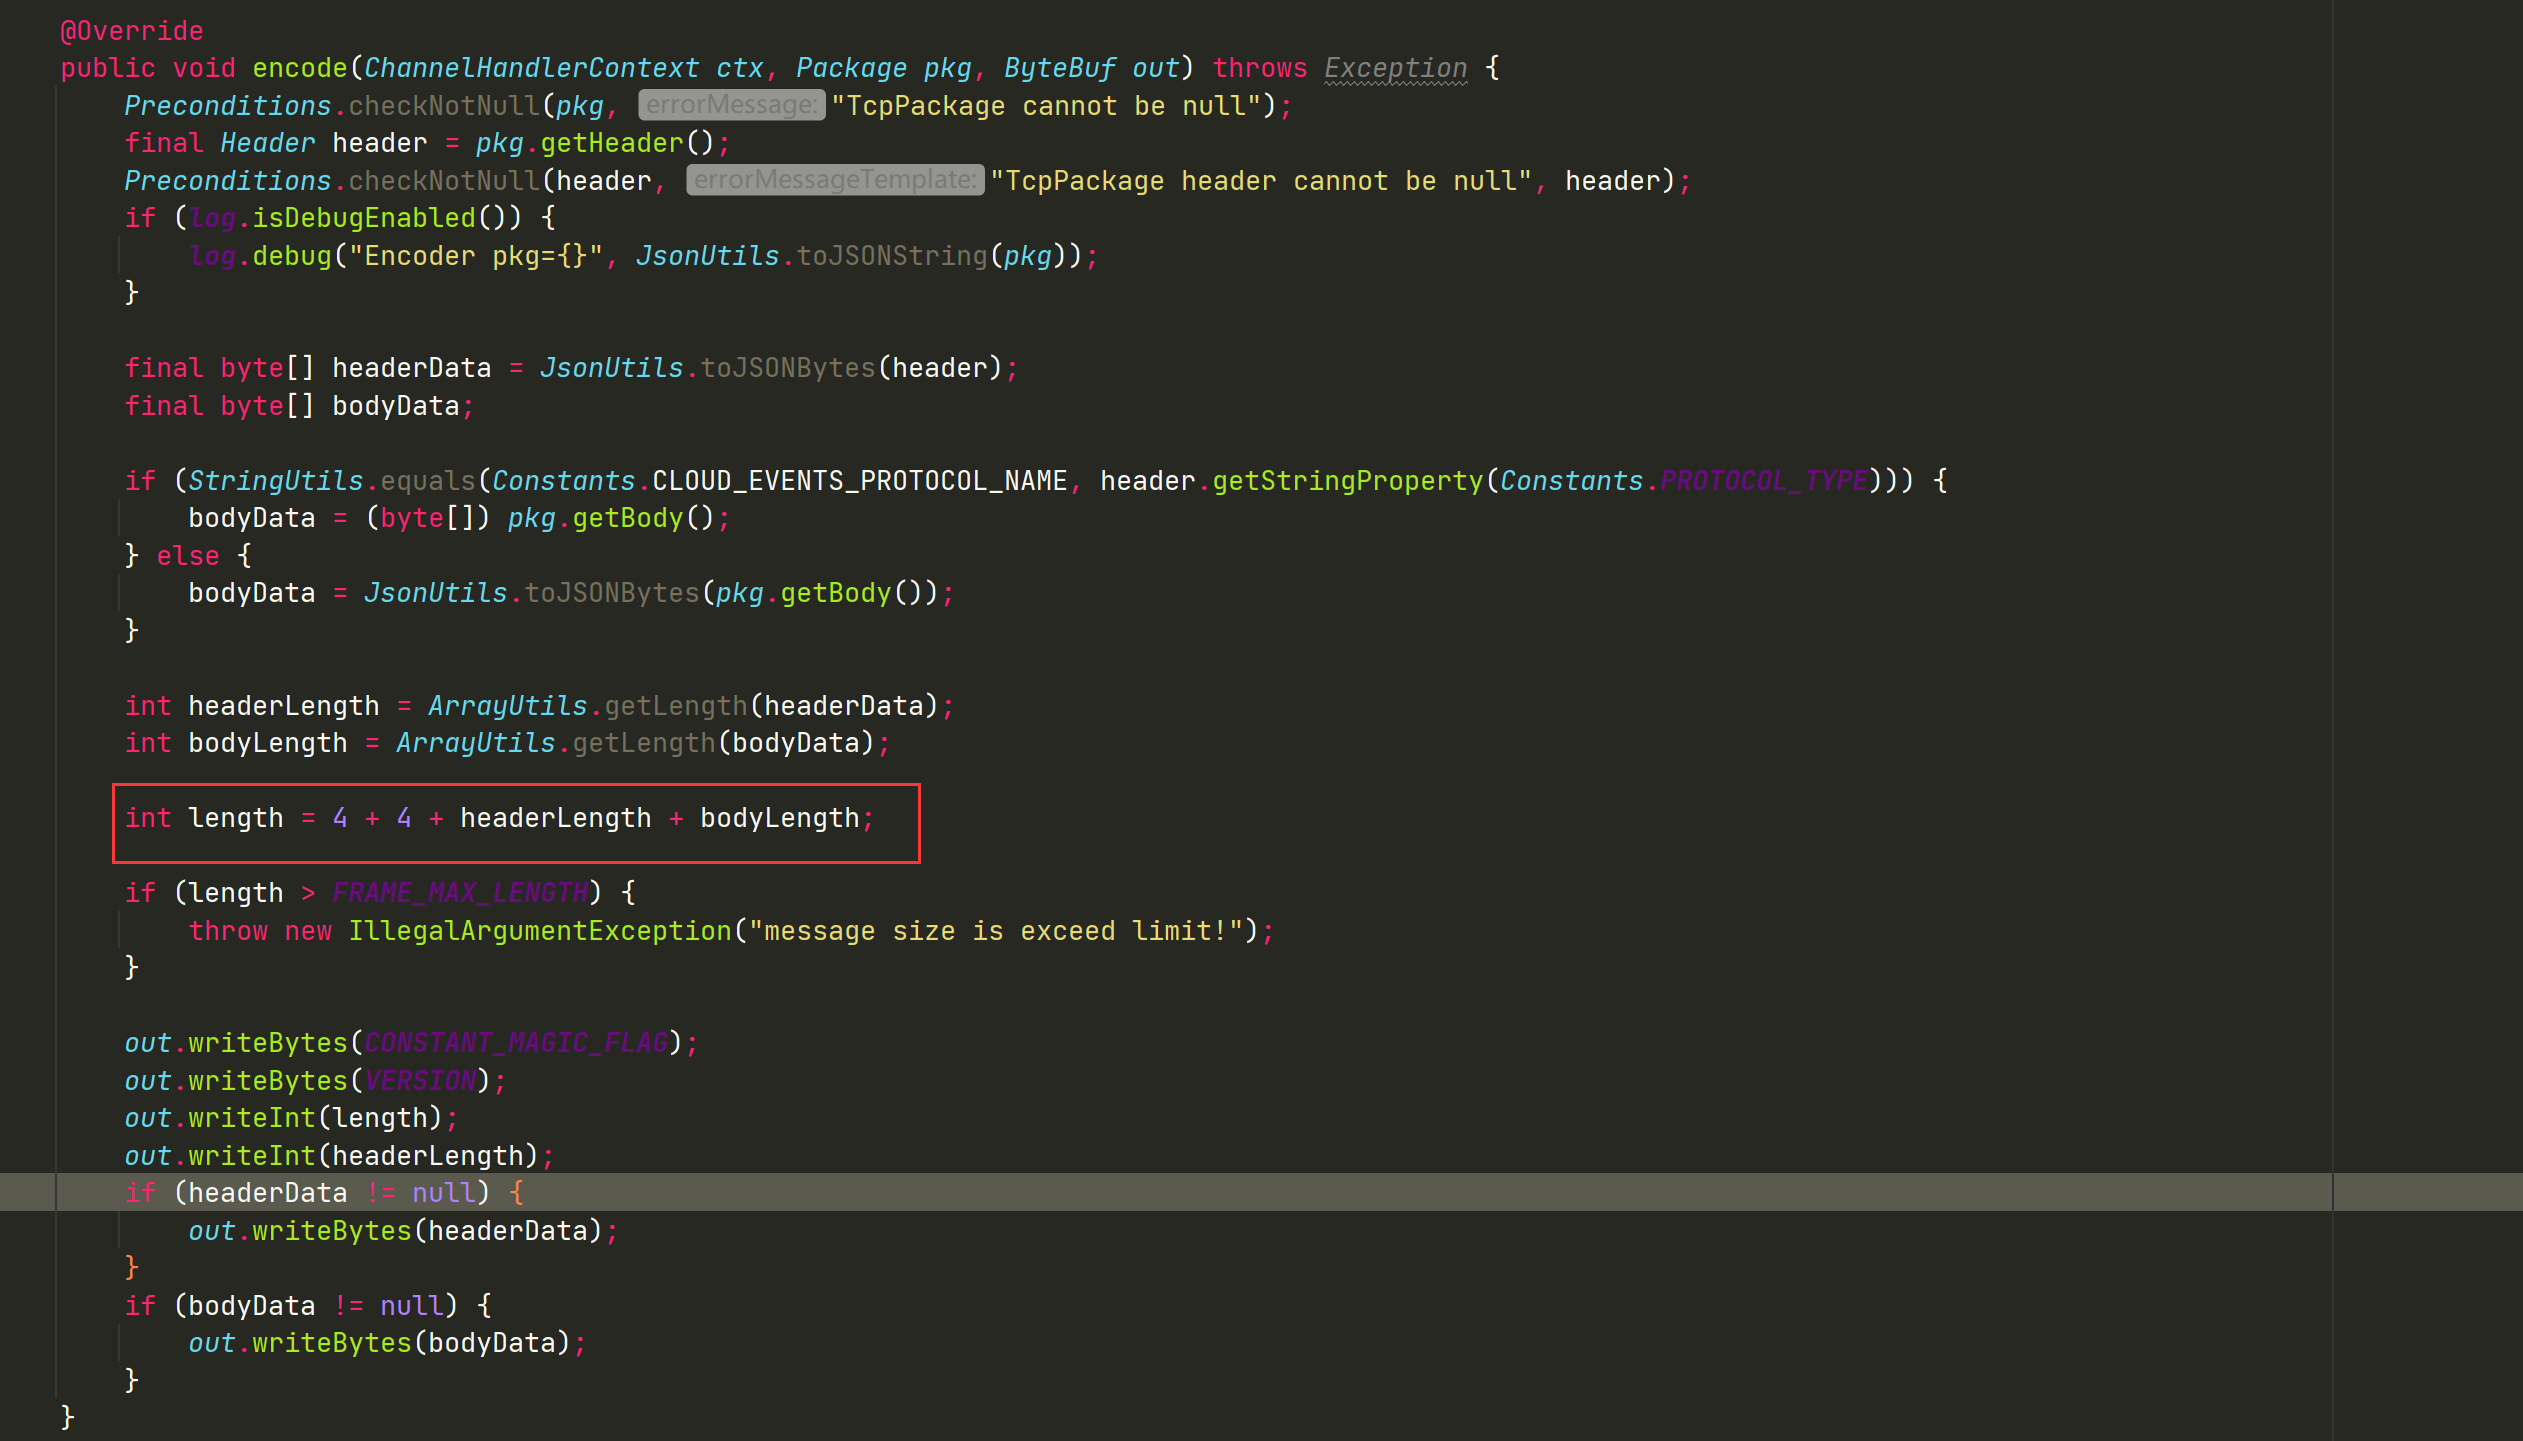The image size is (2523, 1441).
Task: Click the IllegalArgumentException class name
Action: [539, 931]
